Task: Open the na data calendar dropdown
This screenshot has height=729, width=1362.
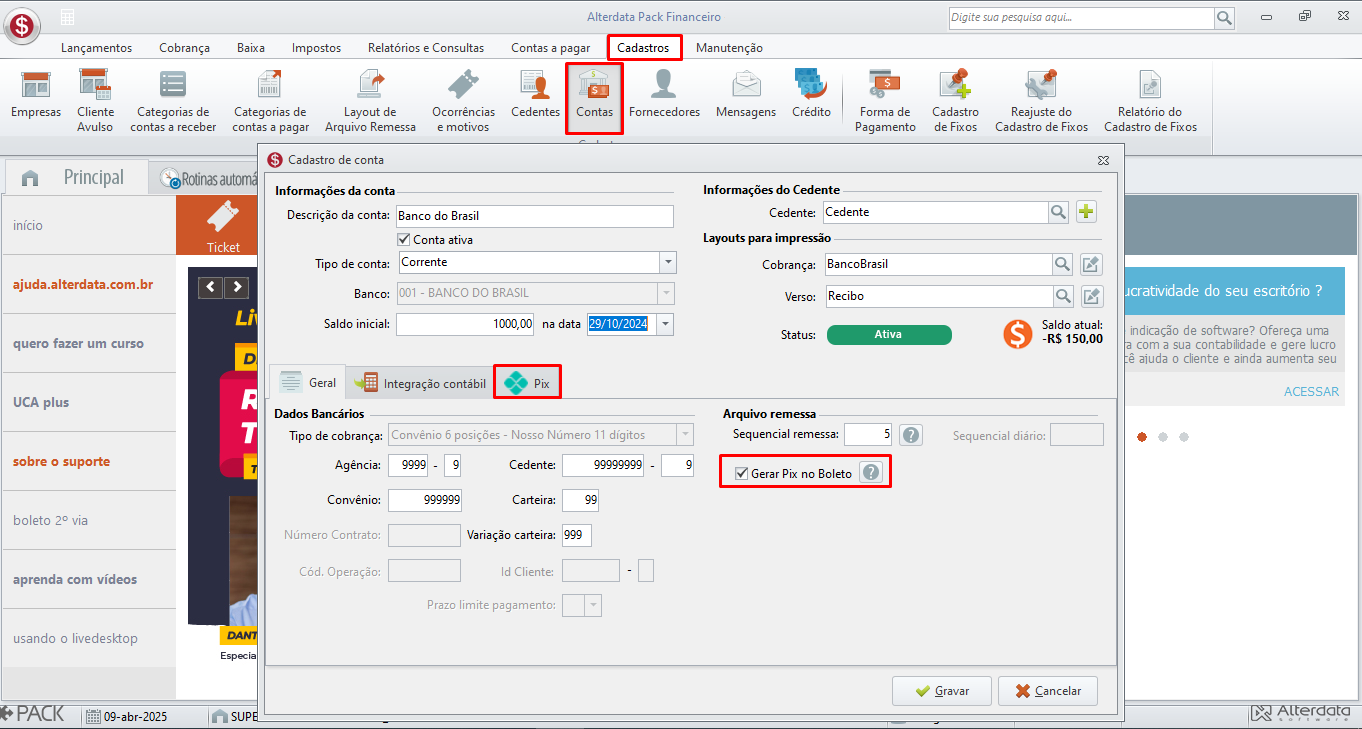Action: pos(666,324)
